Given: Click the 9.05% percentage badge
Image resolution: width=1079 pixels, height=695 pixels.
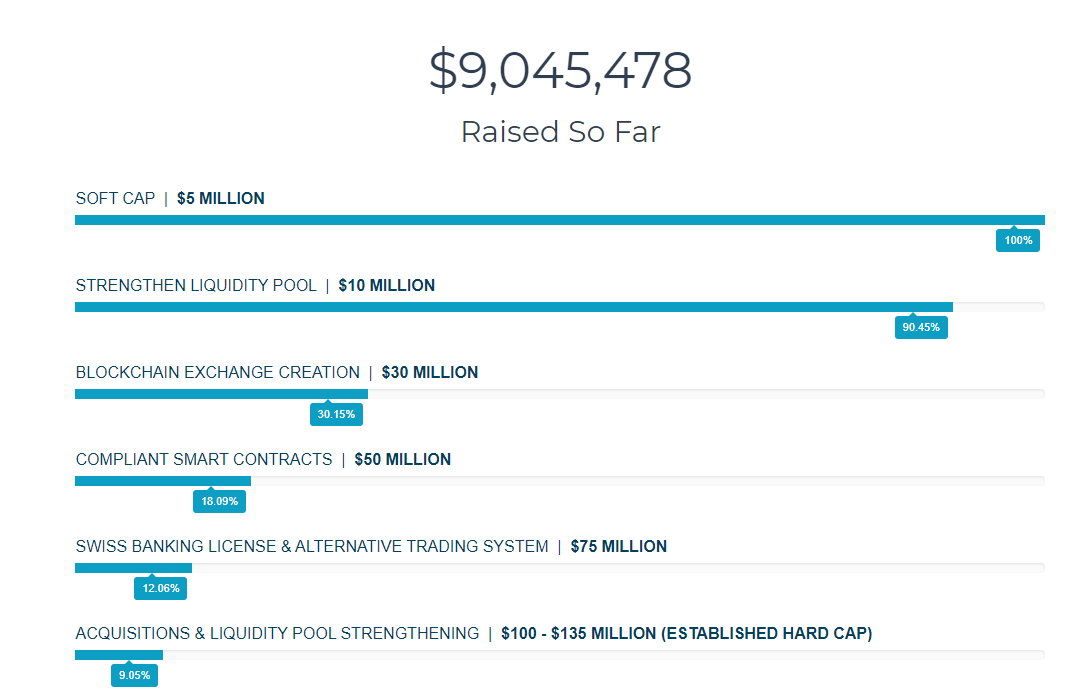Looking at the screenshot, I should coord(134,675).
